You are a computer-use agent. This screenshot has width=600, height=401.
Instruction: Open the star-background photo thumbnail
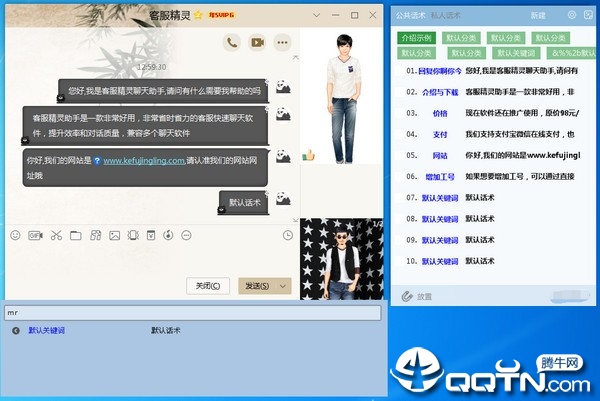click(x=342, y=259)
